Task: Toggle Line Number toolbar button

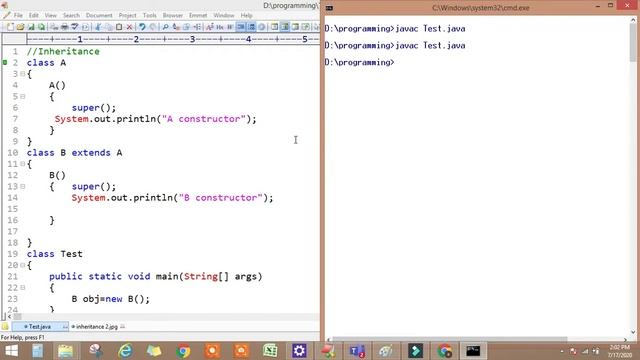Action: [x=251, y=27]
